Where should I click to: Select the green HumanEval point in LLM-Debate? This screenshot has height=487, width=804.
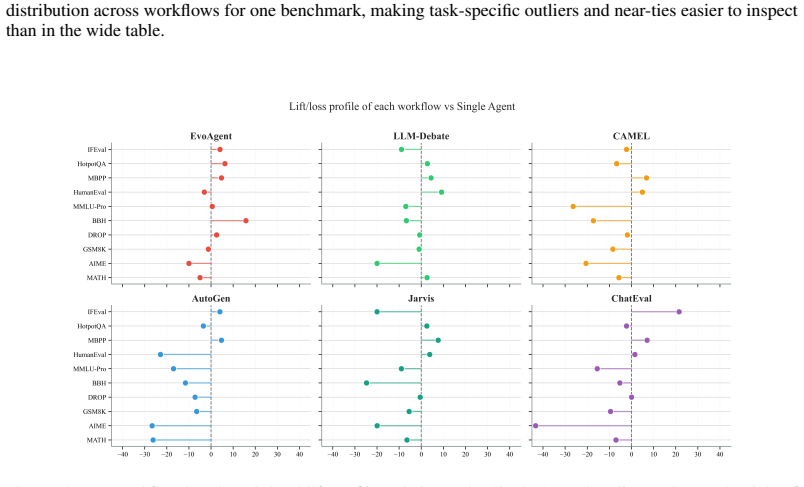tap(441, 192)
